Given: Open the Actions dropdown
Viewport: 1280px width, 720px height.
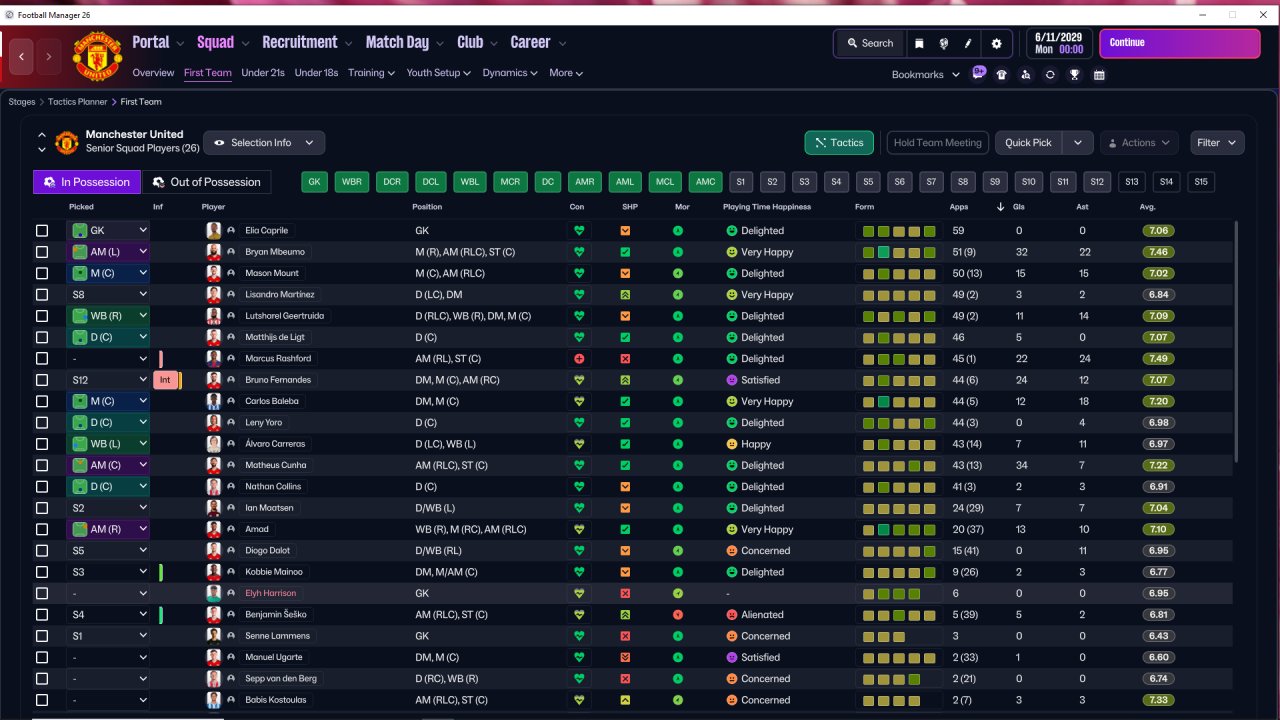Looking at the screenshot, I should [1139, 143].
